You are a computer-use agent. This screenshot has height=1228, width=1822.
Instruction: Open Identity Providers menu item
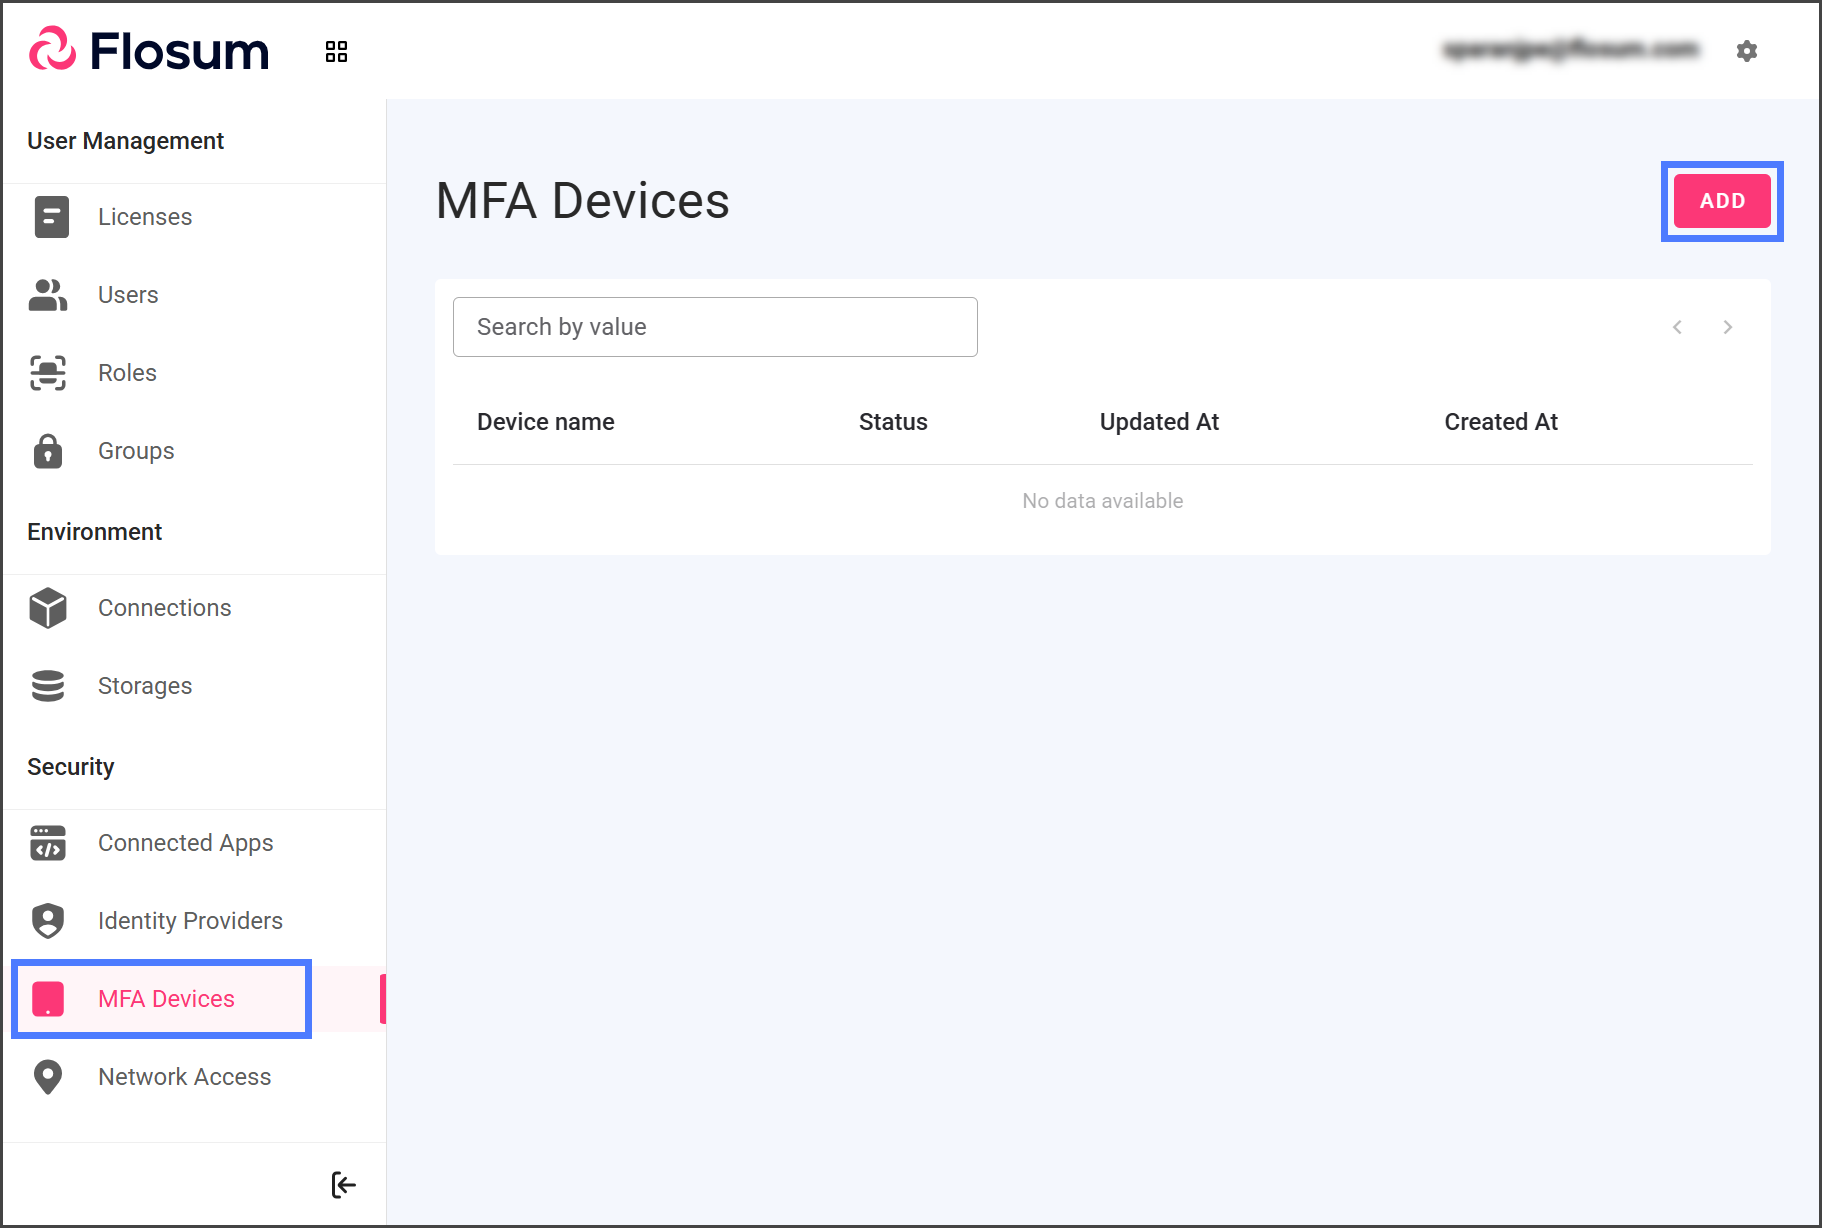[190, 921]
